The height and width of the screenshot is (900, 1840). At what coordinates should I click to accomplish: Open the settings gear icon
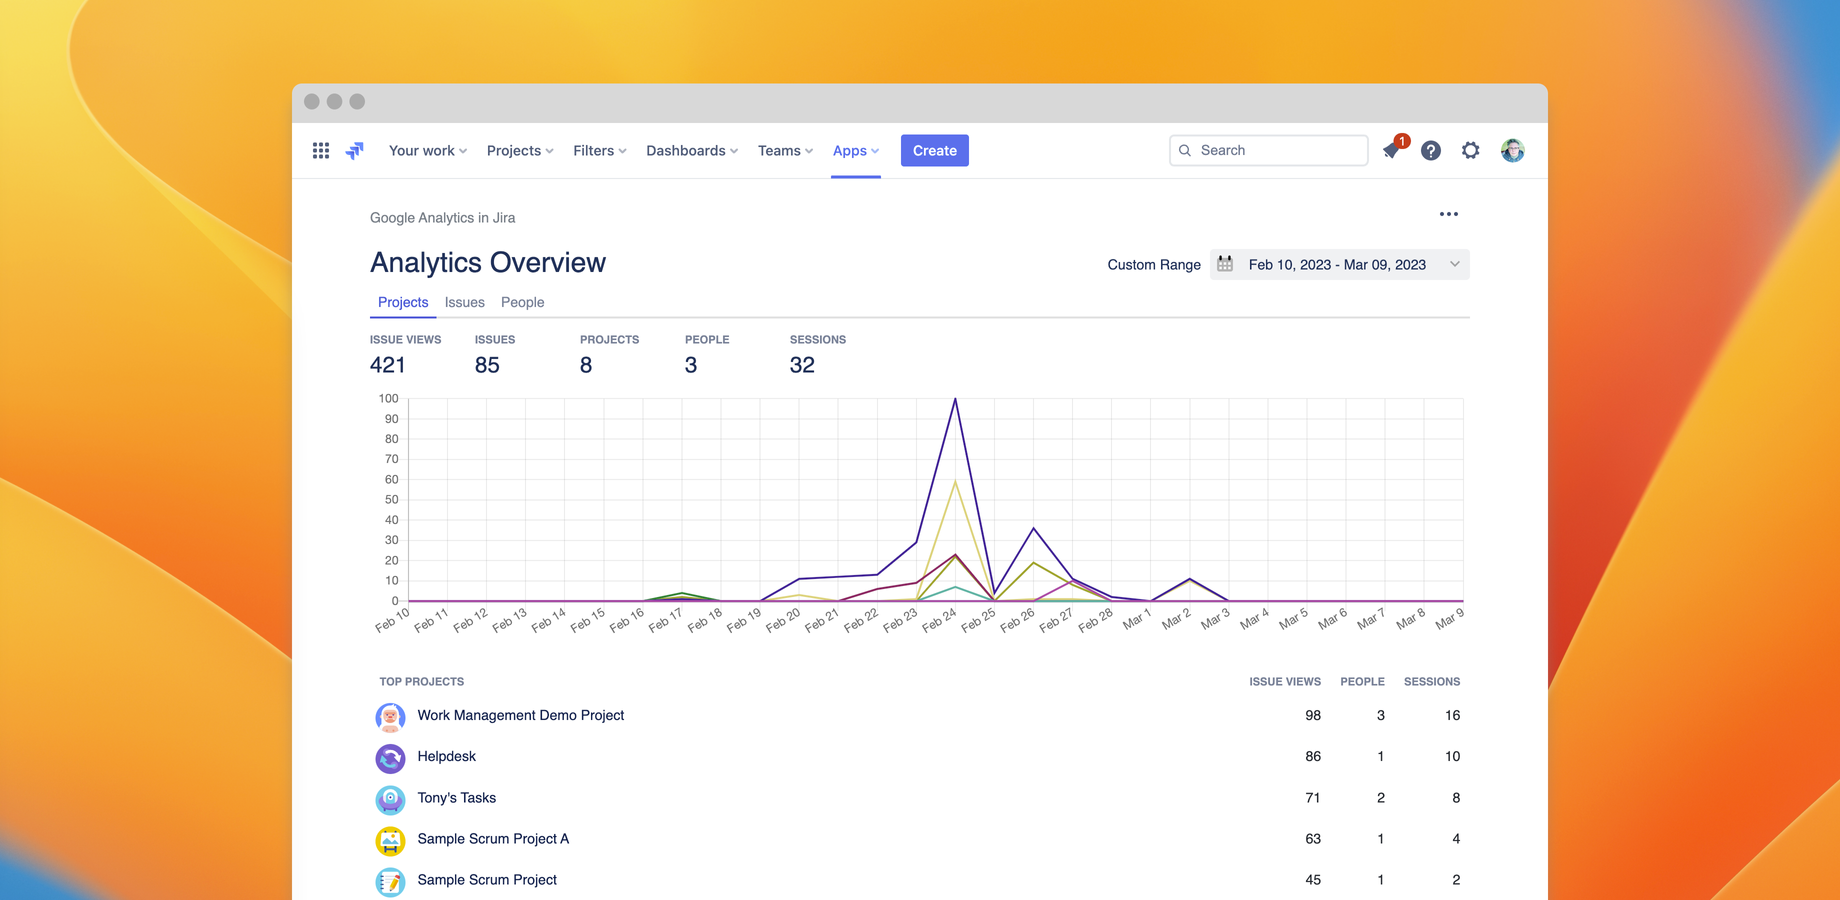coord(1471,151)
